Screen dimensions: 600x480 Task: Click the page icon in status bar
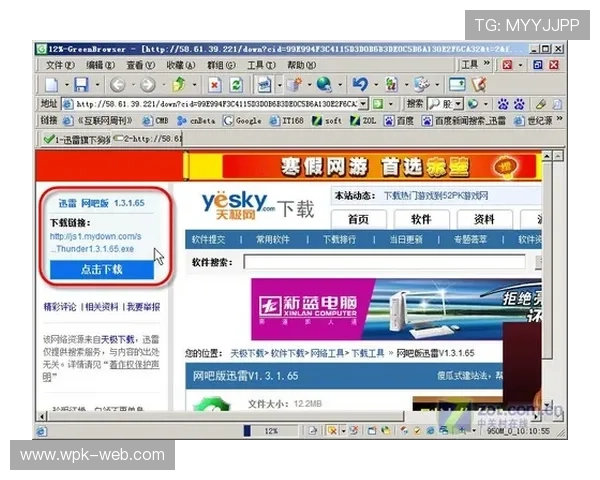point(313,431)
